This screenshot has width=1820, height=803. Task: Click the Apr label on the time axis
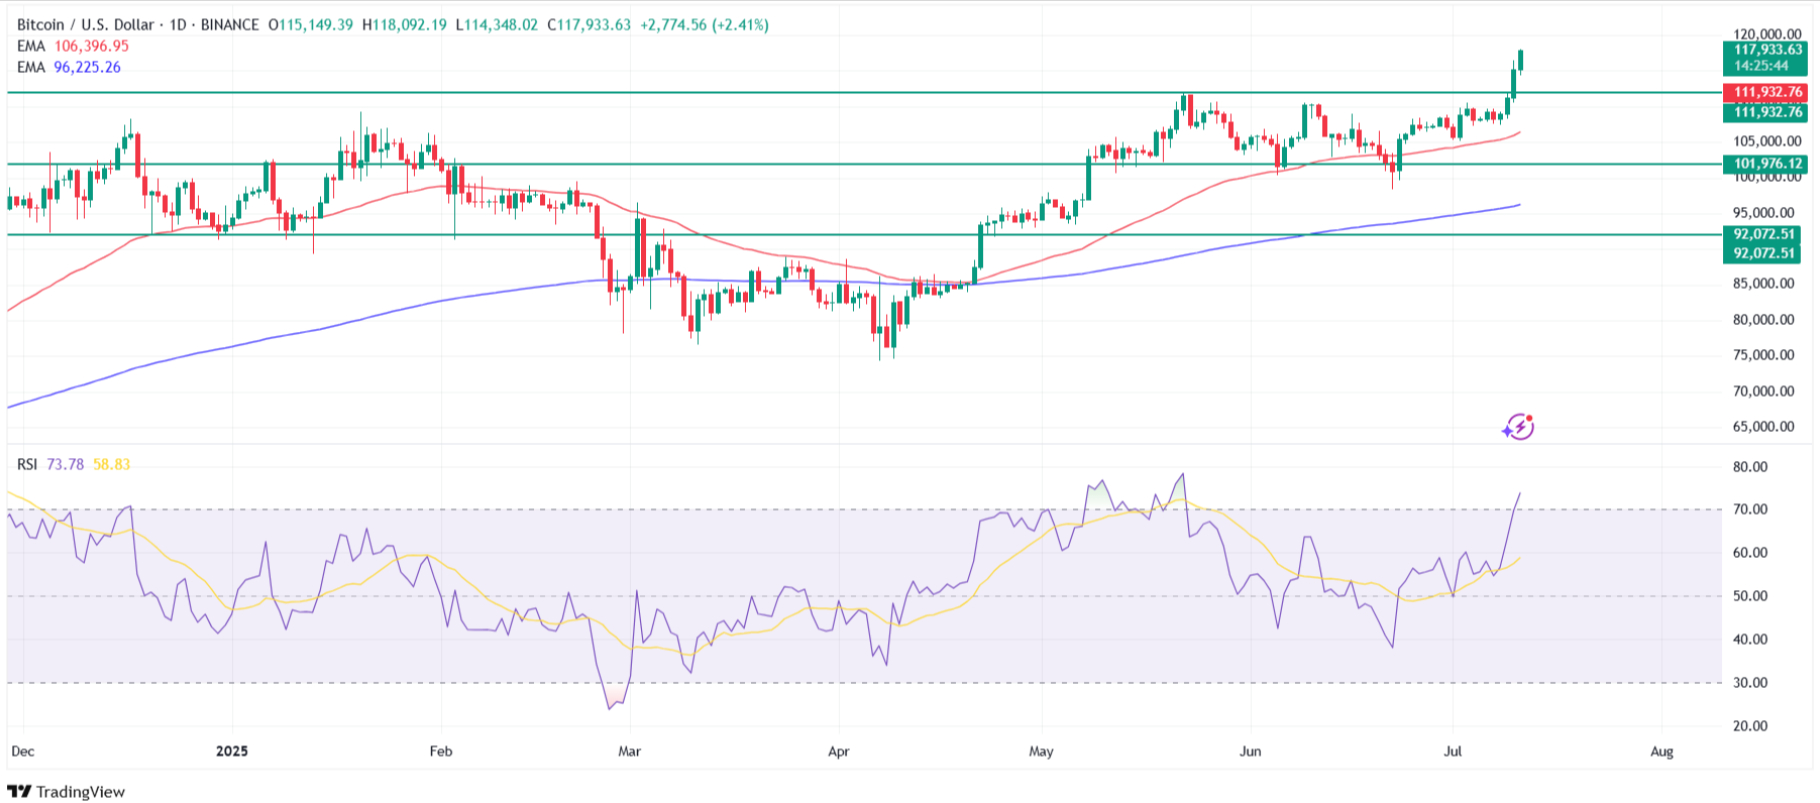point(838,751)
